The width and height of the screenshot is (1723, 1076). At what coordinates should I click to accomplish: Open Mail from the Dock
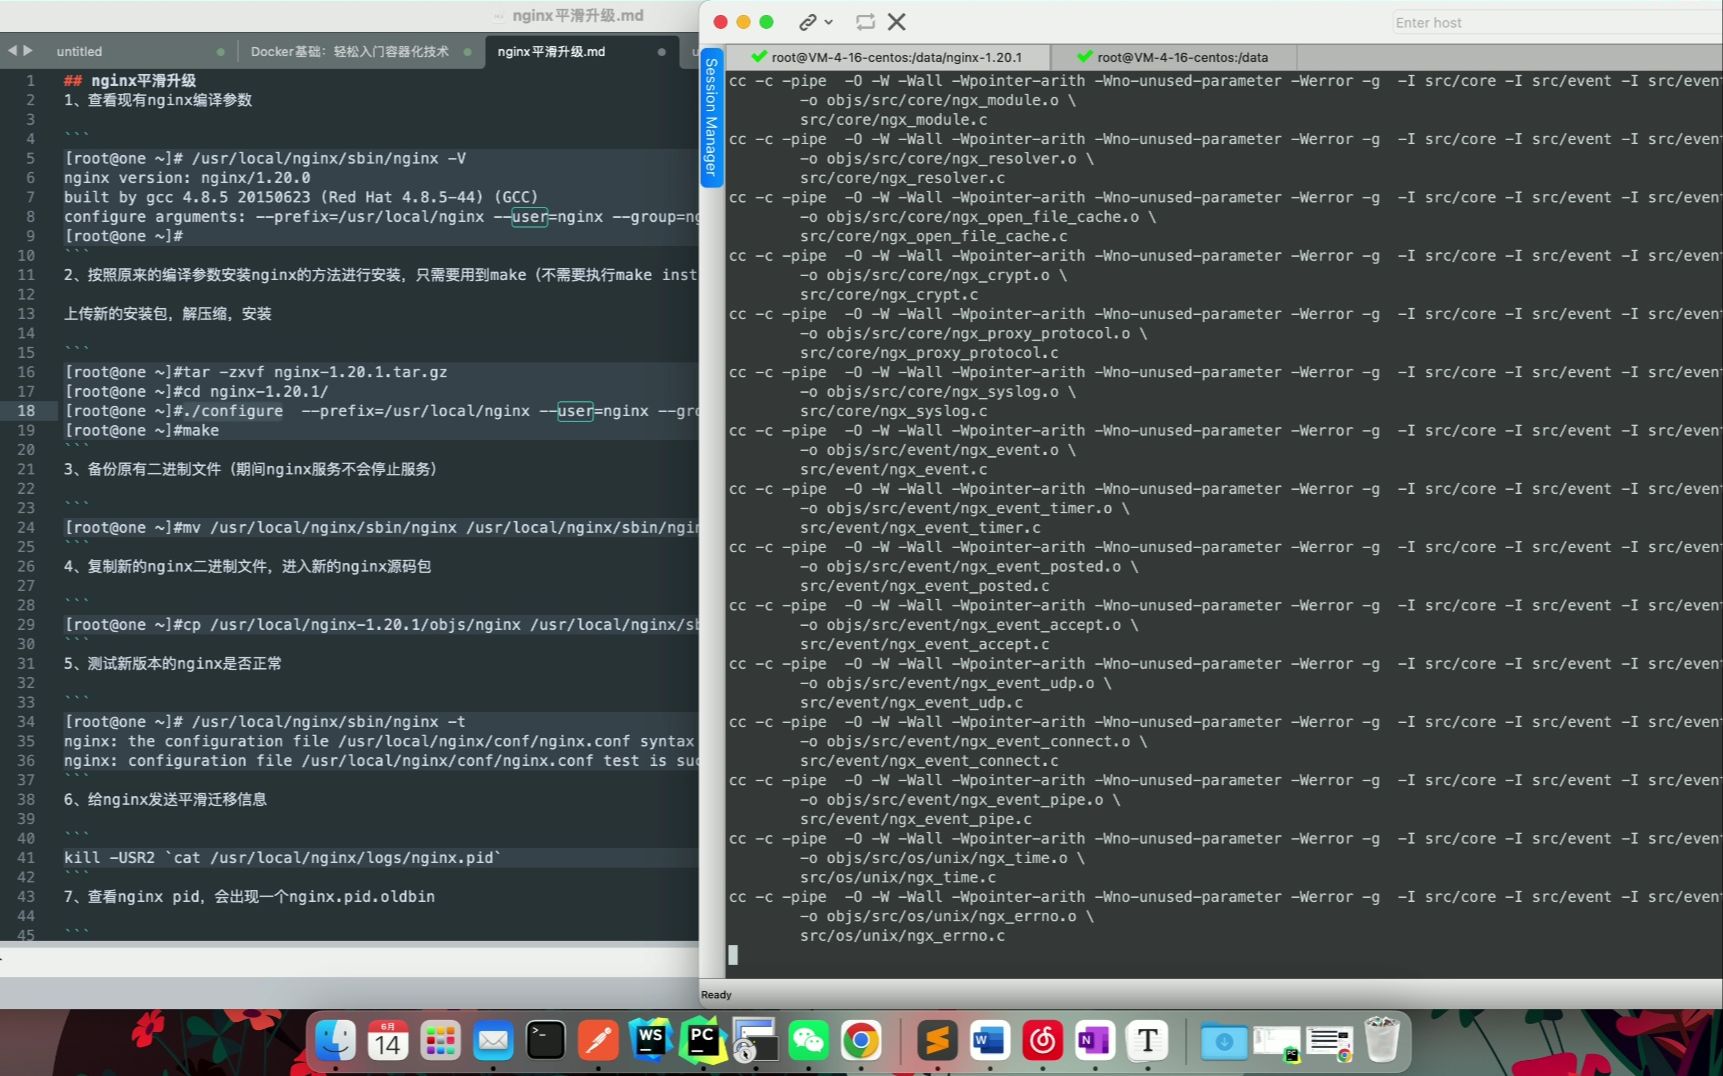click(x=493, y=1041)
